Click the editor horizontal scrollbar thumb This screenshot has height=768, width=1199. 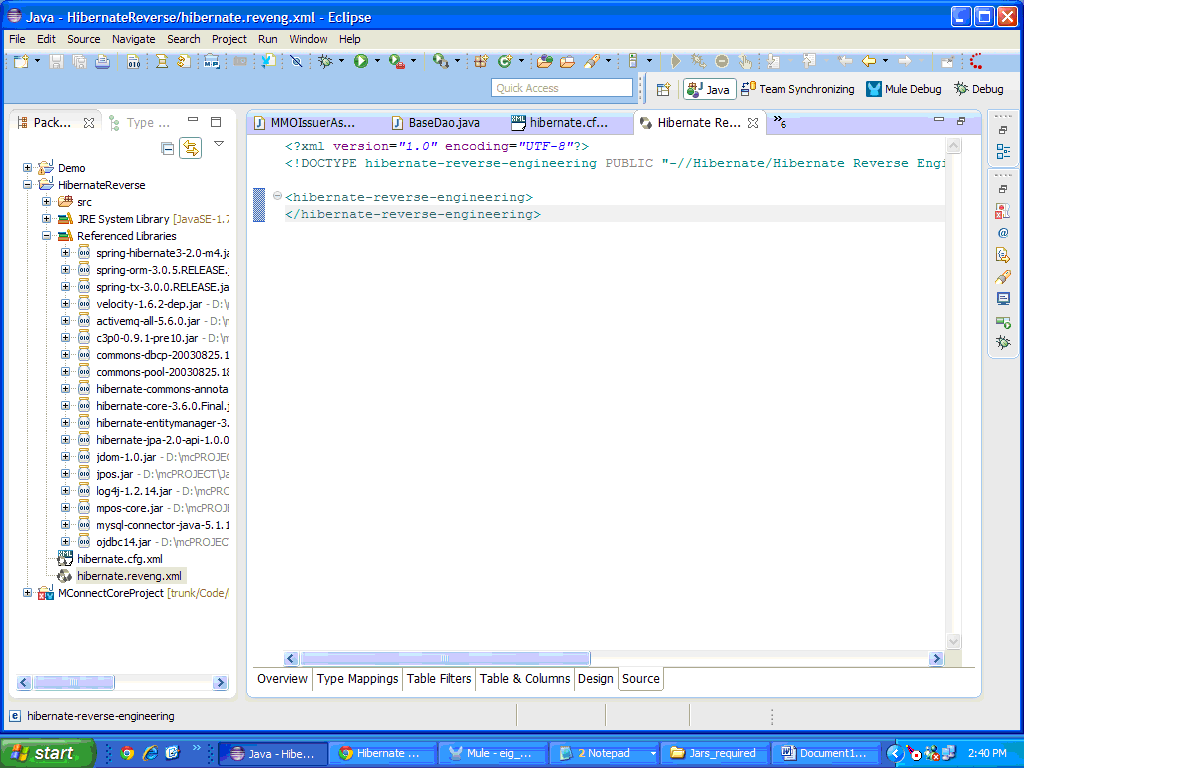coord(445,658)
